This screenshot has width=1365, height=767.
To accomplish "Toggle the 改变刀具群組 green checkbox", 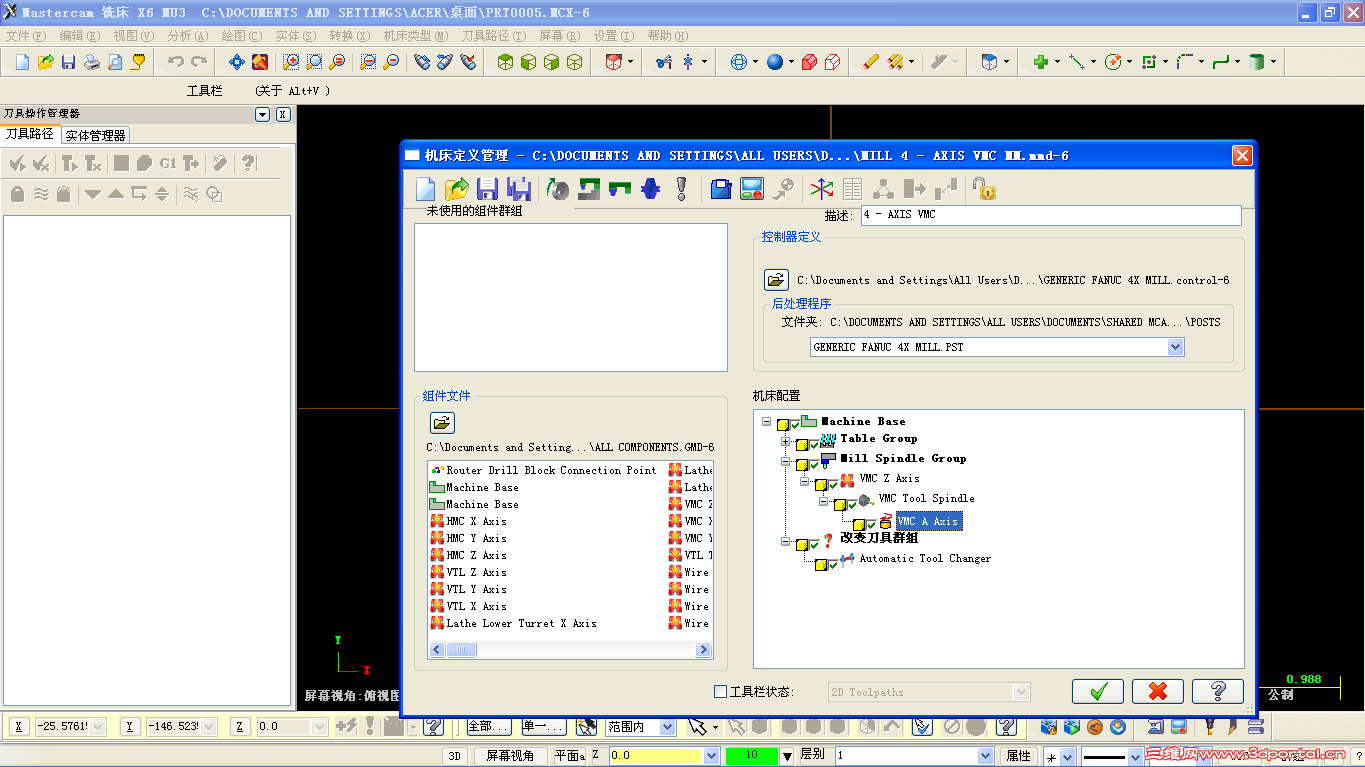I will 814,543.
